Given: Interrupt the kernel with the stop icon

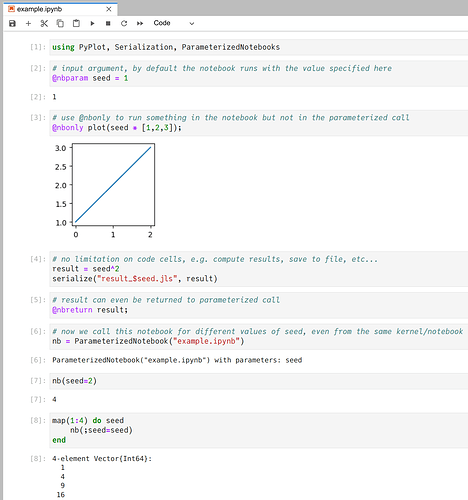Looking at the screenshot, I should [x=108, y=23].
